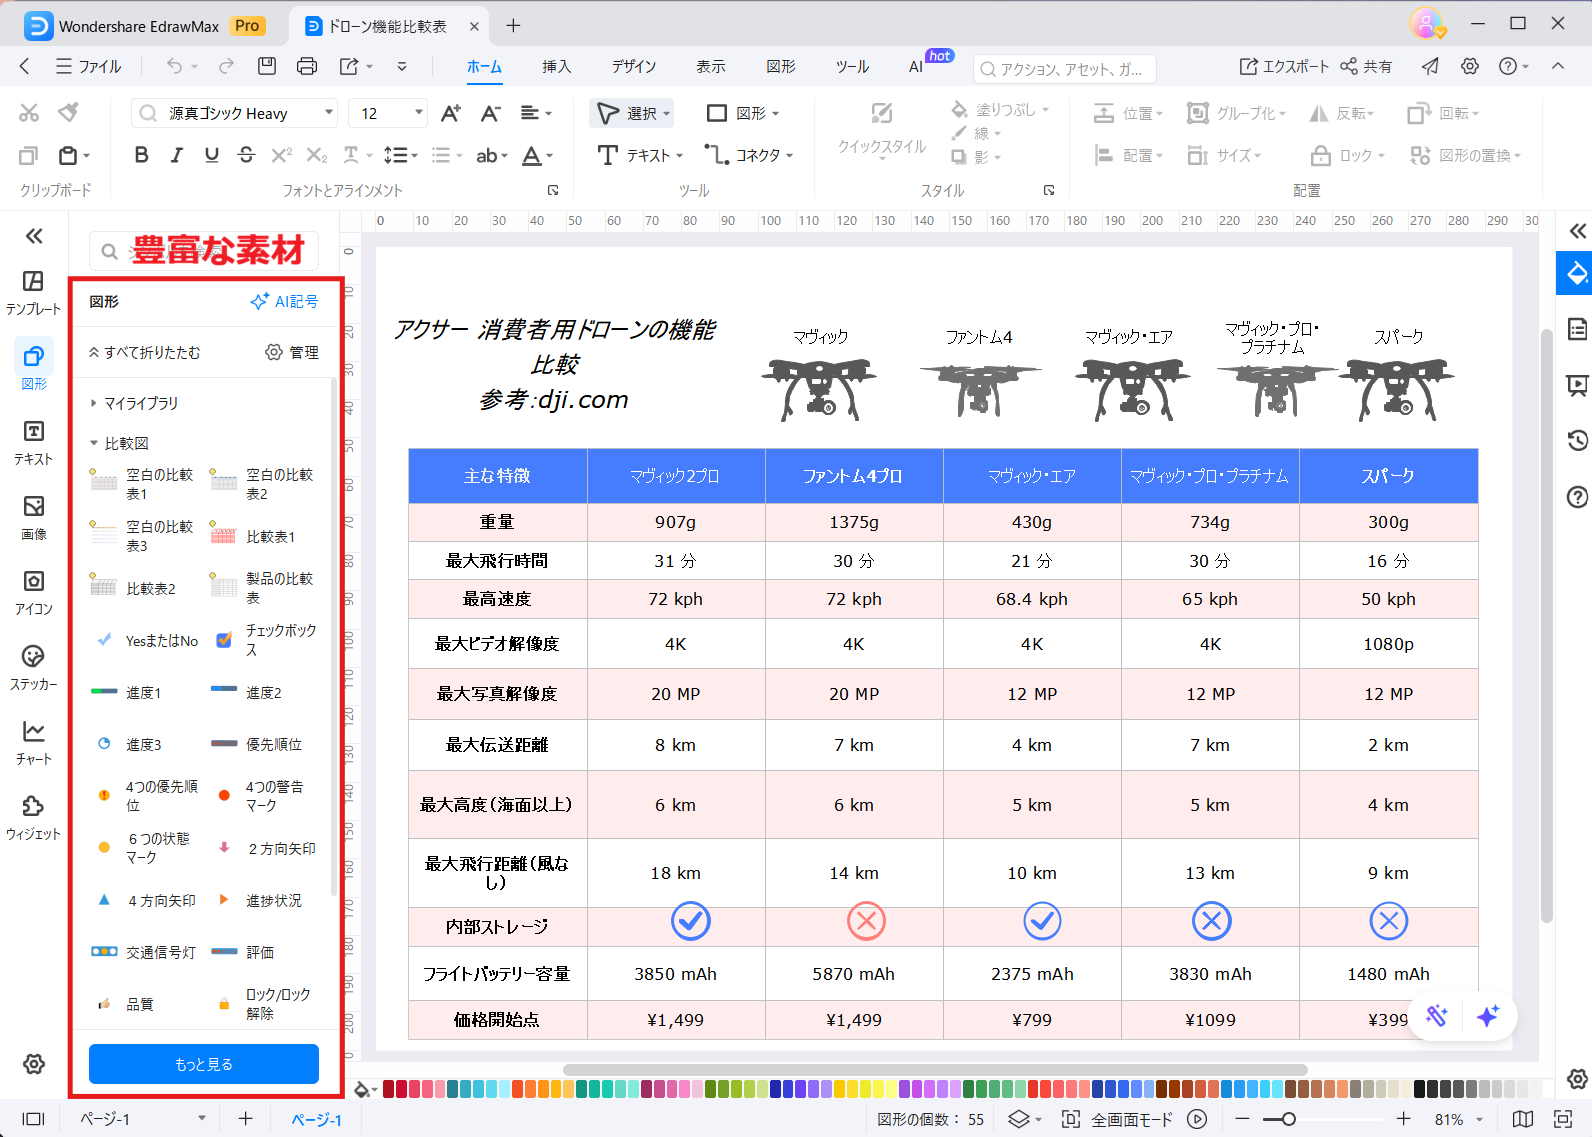Click the Save icon in the quick toolbar
1592x1137 pixels.
(267, 66)
